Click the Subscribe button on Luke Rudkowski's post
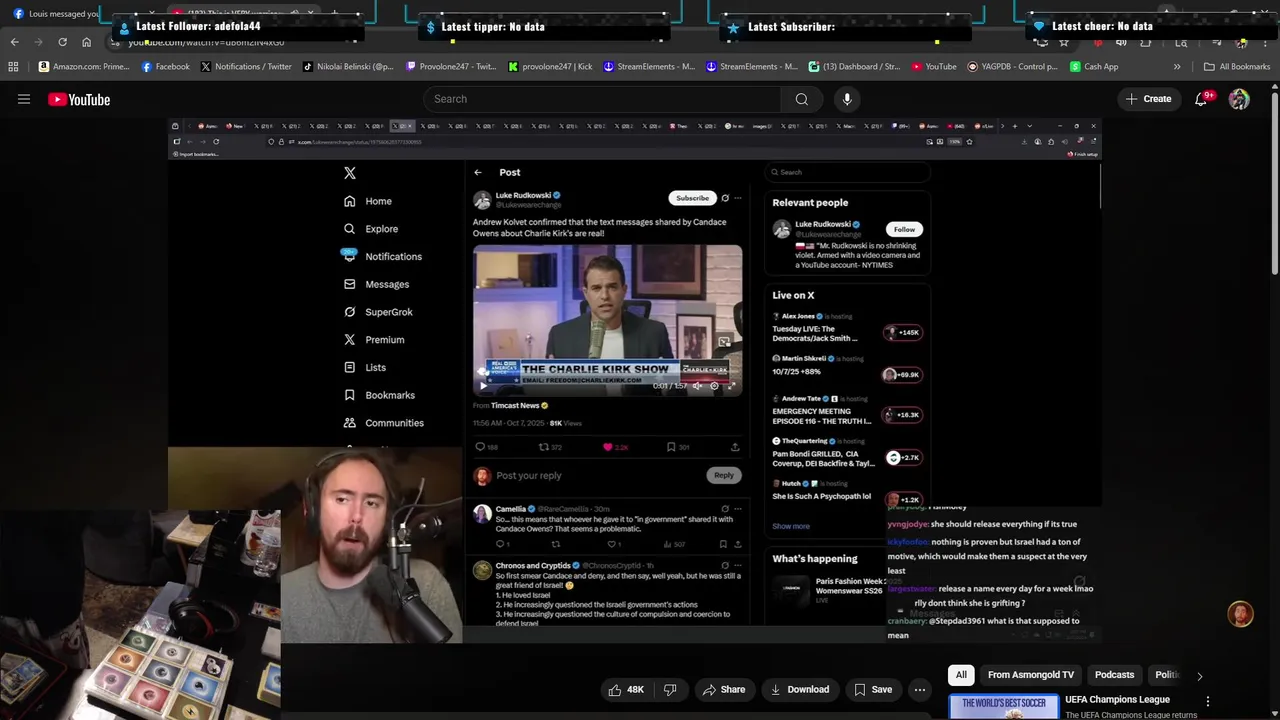 coord(692,198)
